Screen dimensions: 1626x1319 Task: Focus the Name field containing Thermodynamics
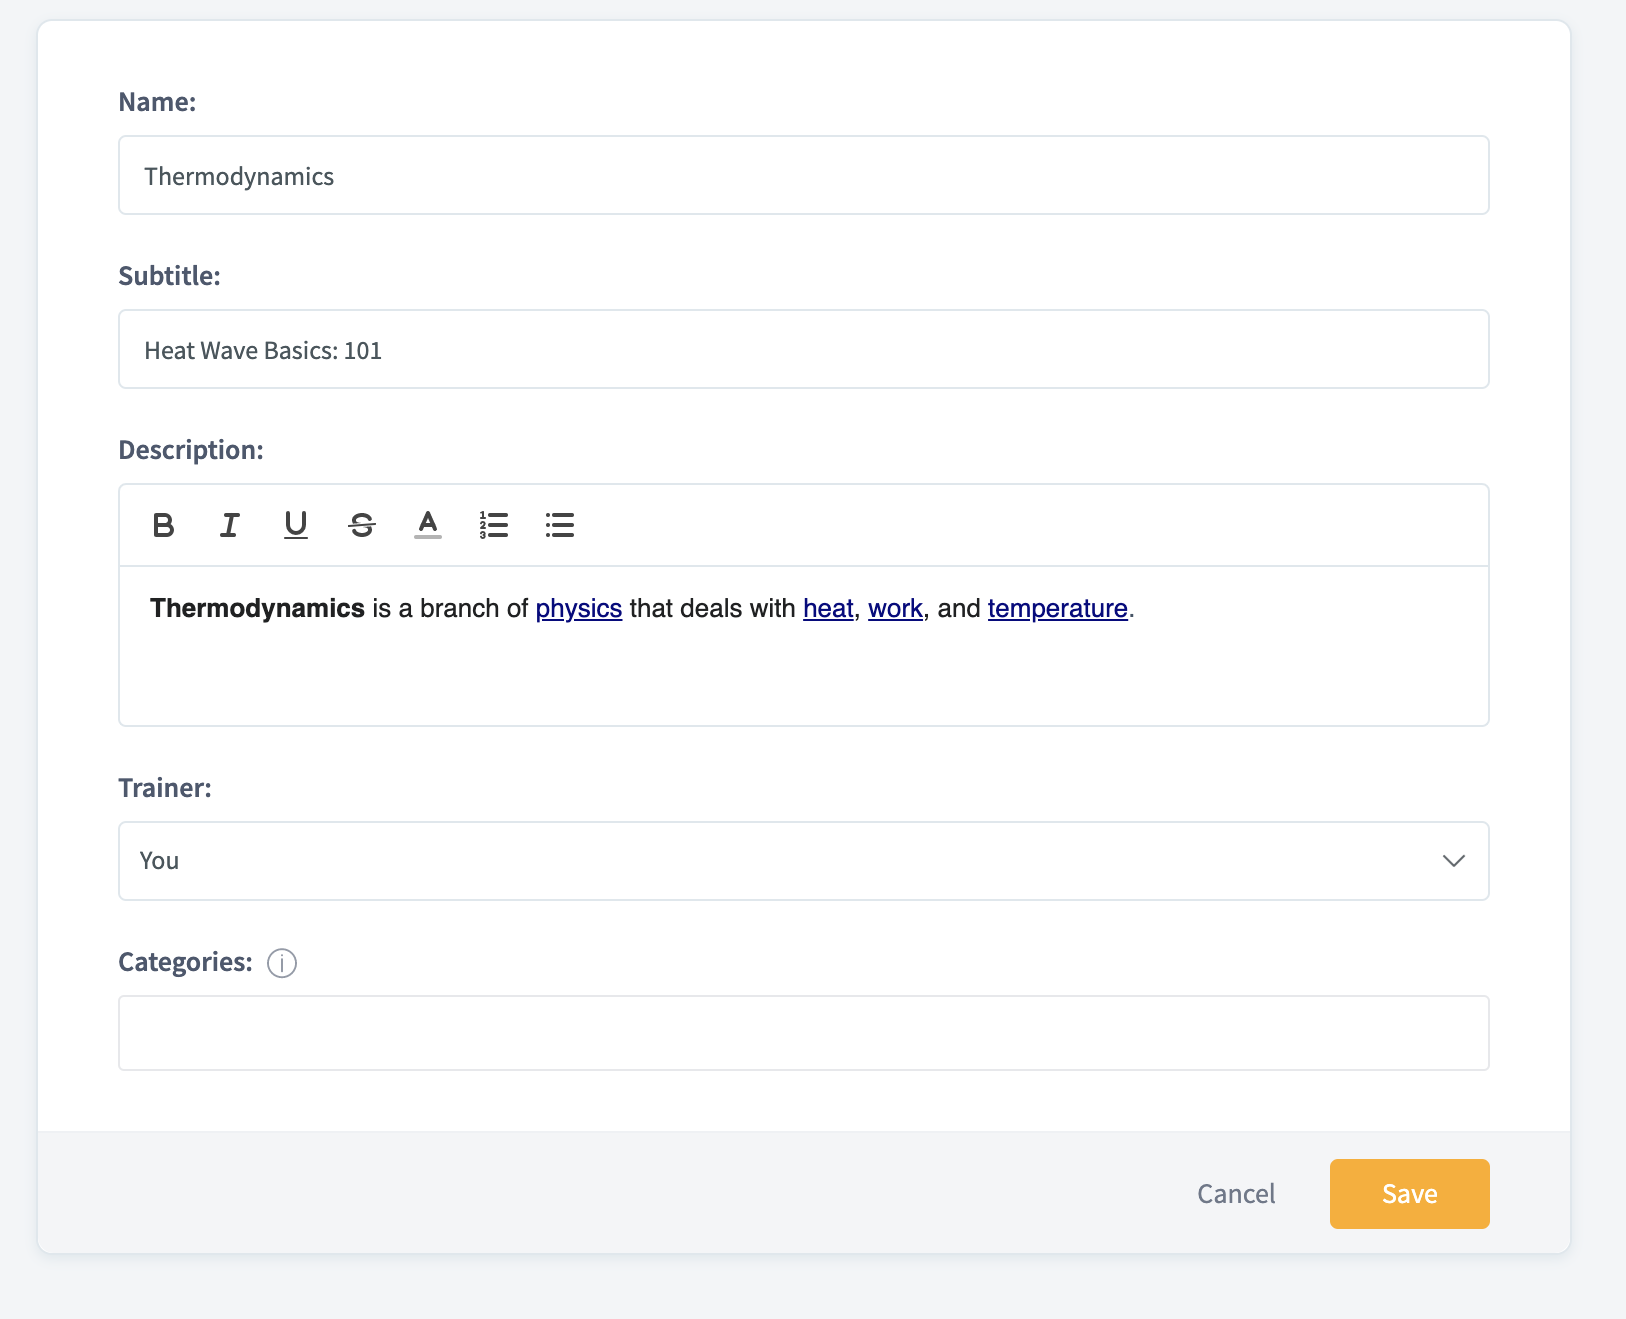[804, 176]
